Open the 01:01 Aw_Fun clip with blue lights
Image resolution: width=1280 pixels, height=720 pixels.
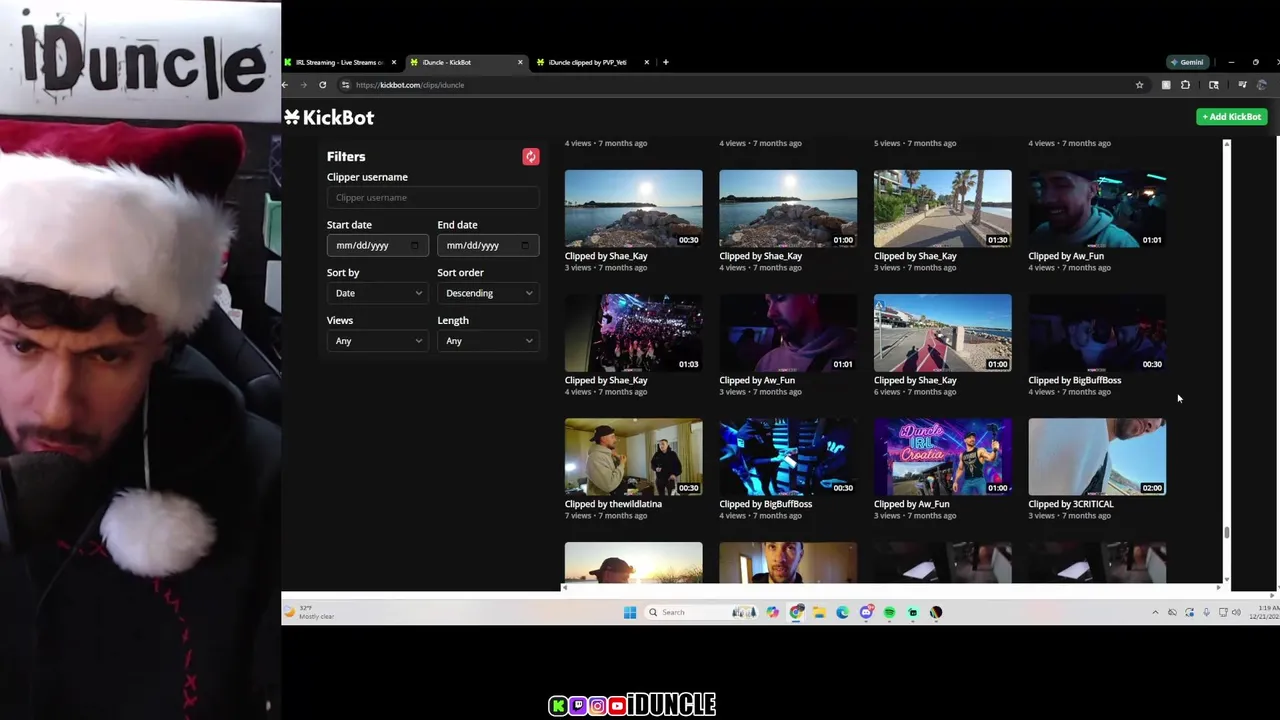point(1097,208)
